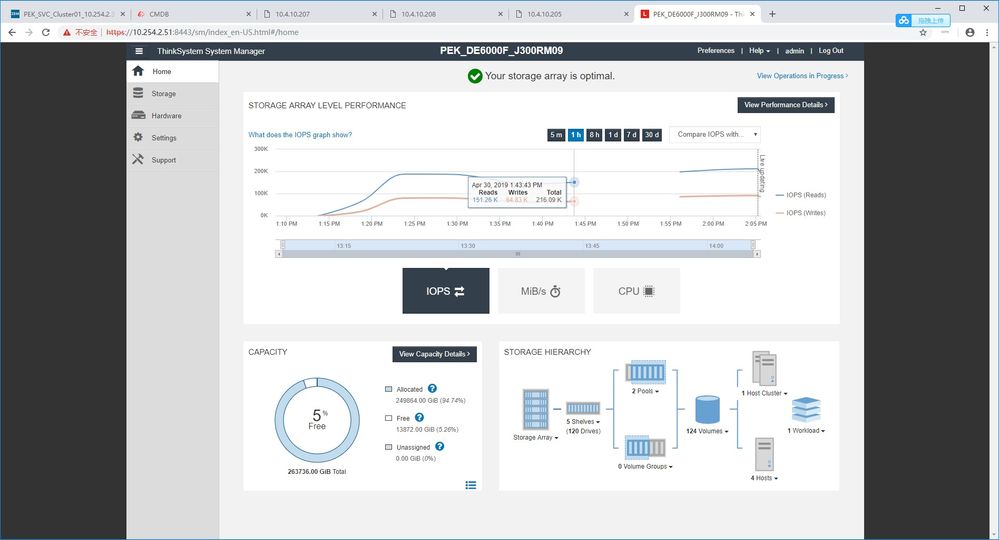Click the Volumes cylinder icon
The height and width of the screenshot is (540, 999).
click(x=708, y=409)
